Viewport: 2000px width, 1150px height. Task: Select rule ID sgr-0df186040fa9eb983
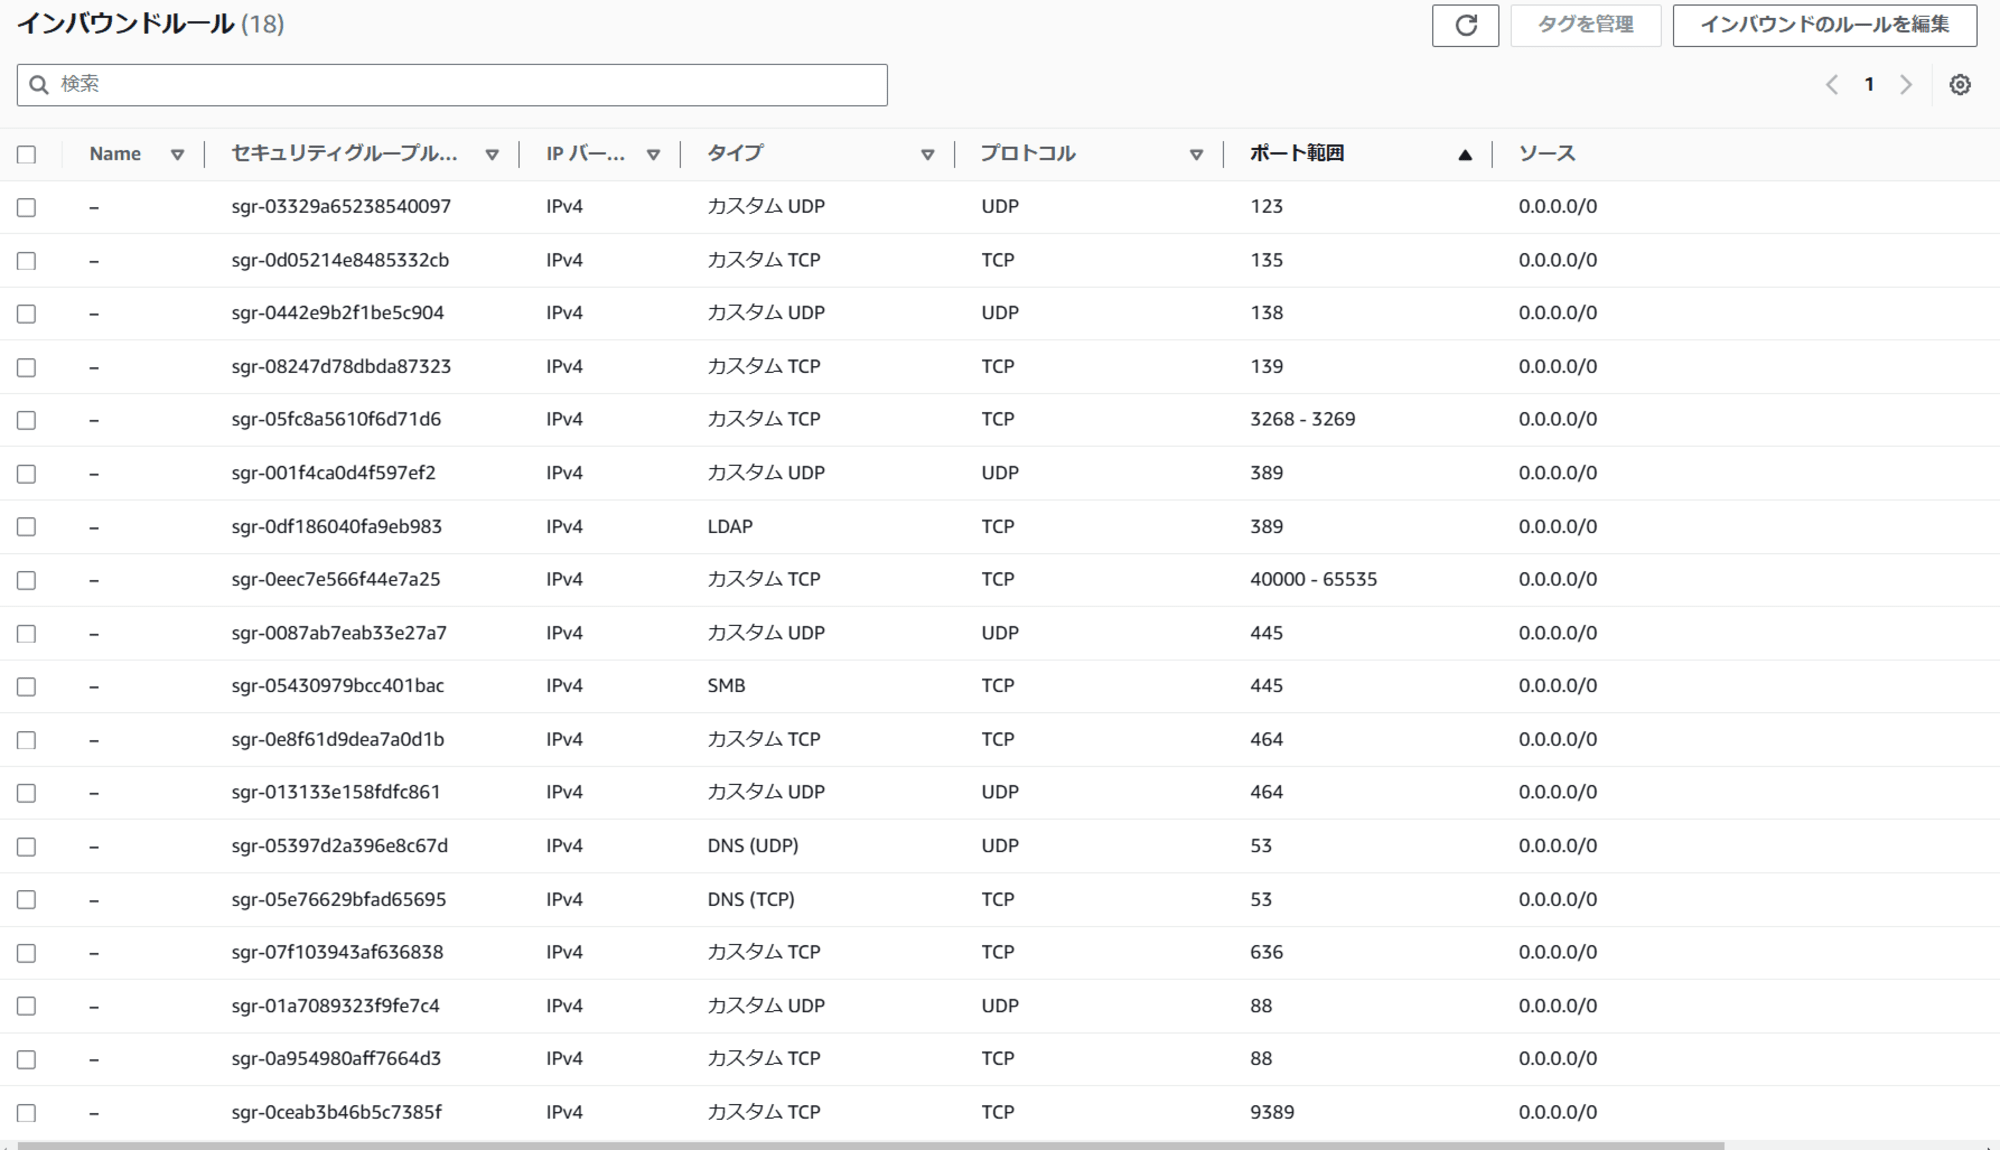336,526
